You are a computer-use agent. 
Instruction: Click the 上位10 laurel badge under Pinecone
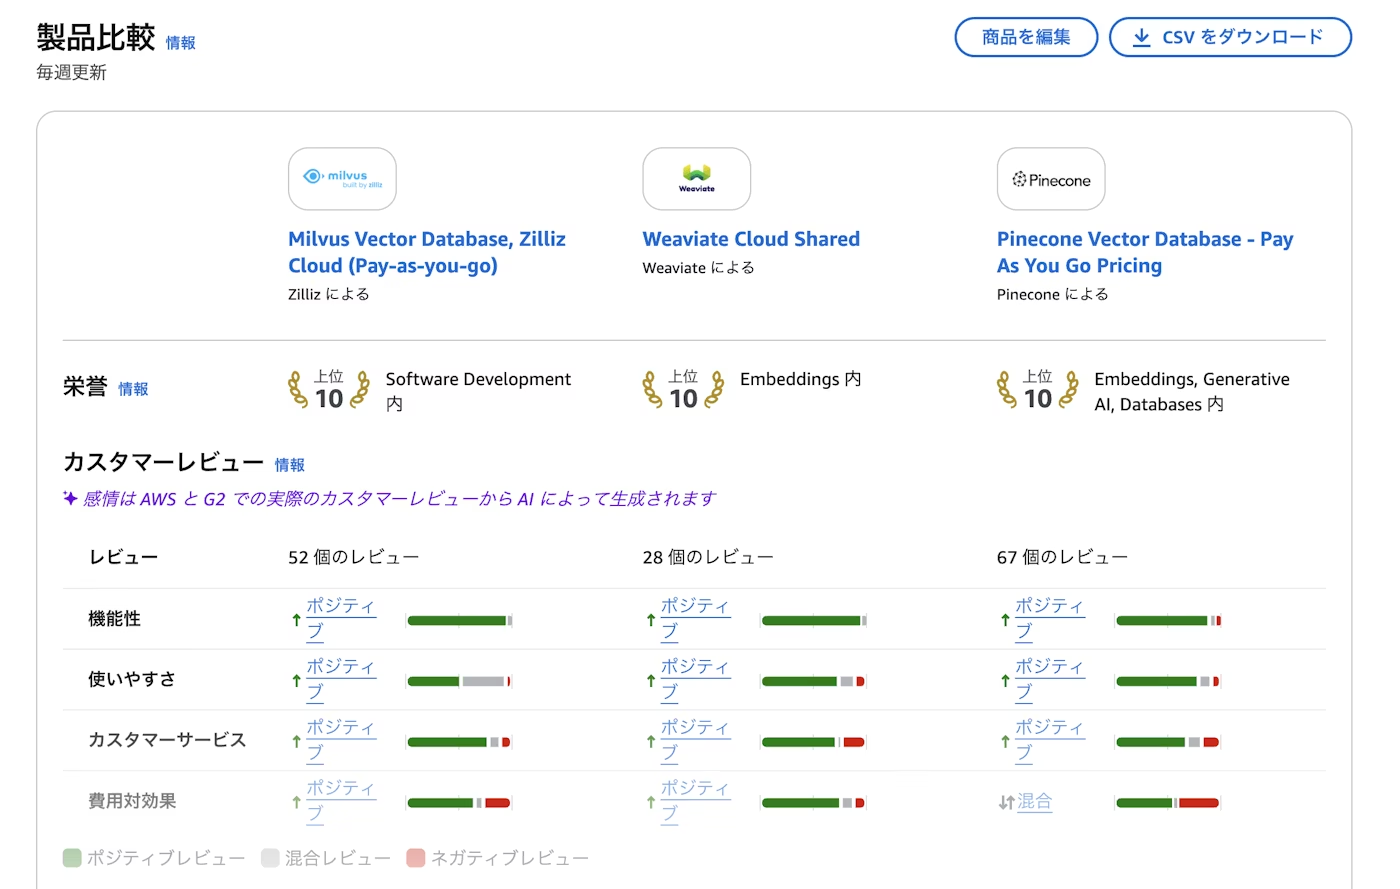[1036, 390]
